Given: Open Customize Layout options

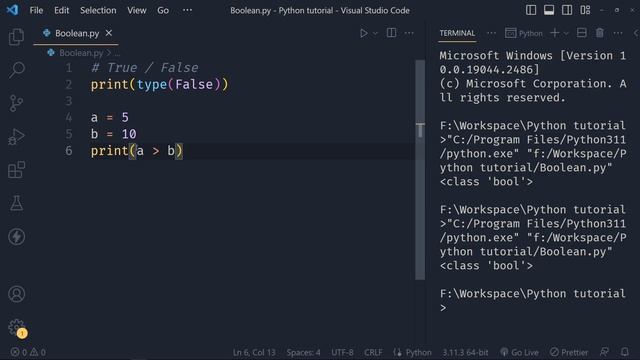Looking at the screenshot, I should pyautogui.click(x=585, y=10).
